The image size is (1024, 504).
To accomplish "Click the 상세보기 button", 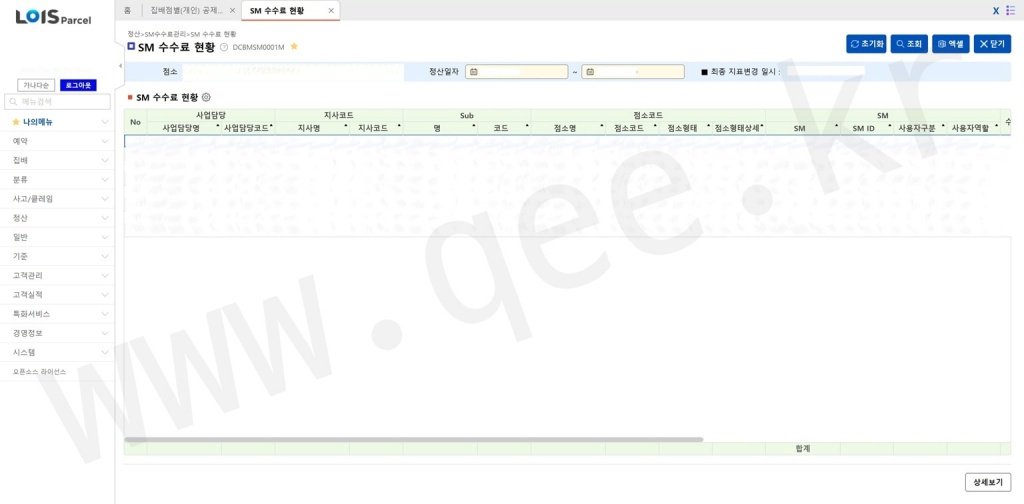I will (x=988, y=482).
